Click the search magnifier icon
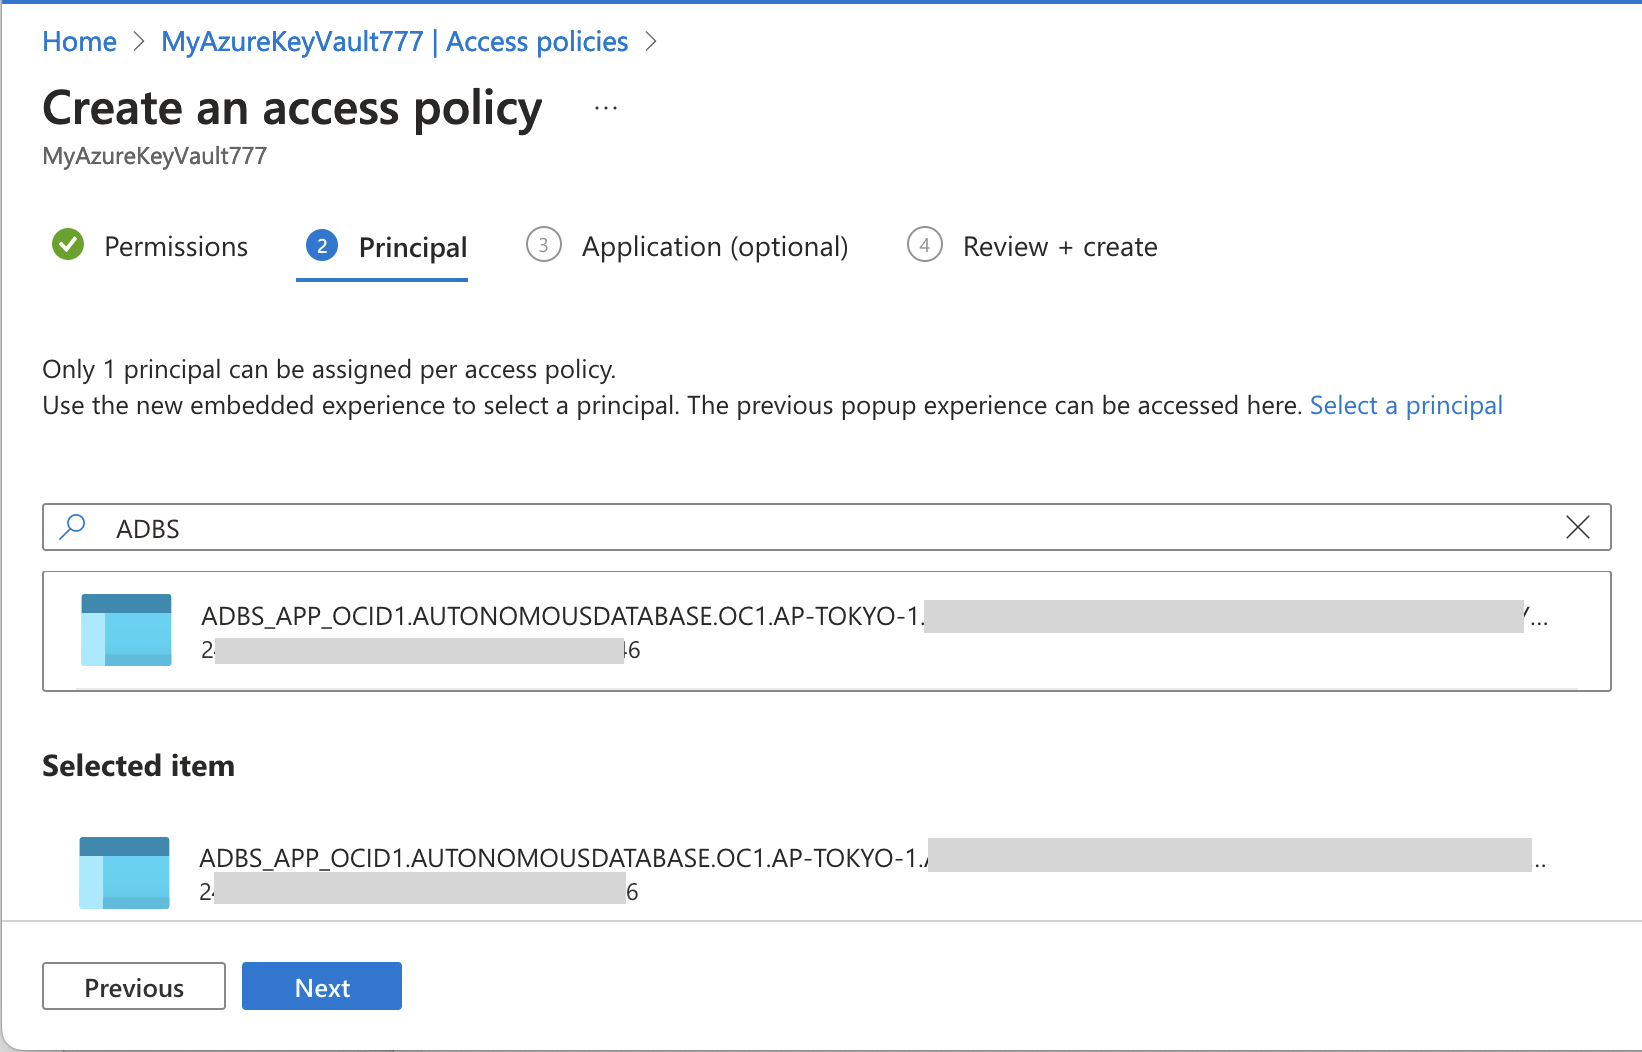1642x1052 pixels. [72, 527]
